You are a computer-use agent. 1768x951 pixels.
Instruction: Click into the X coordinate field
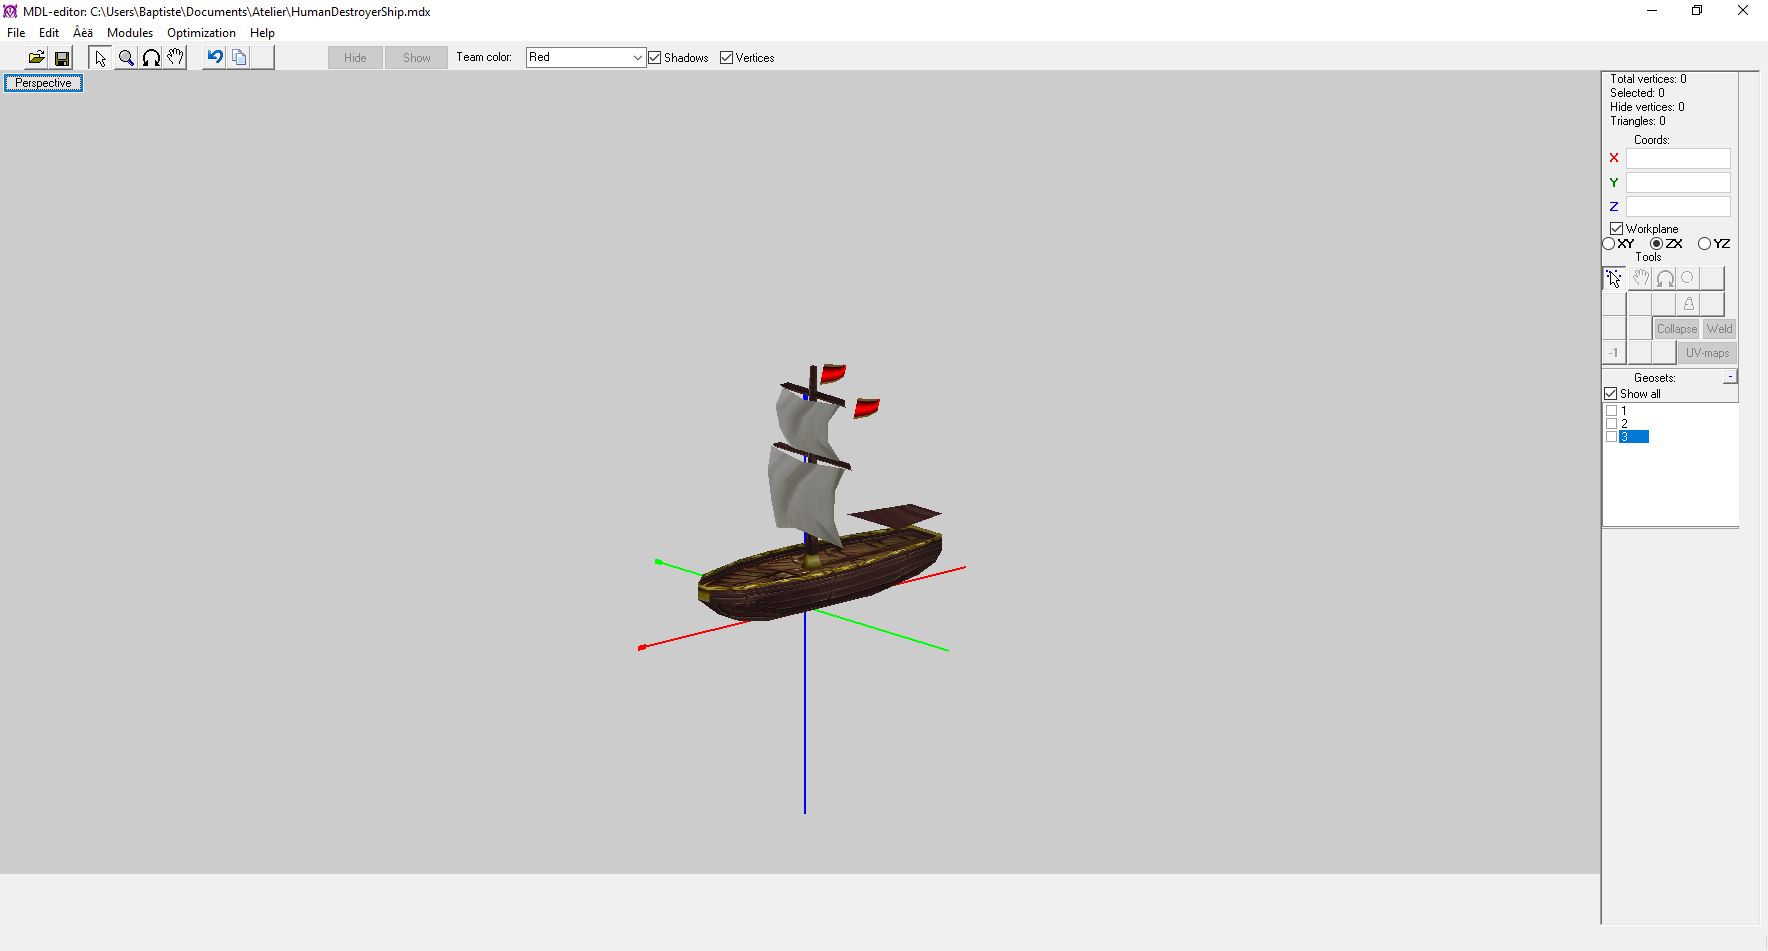(1678, 158)
